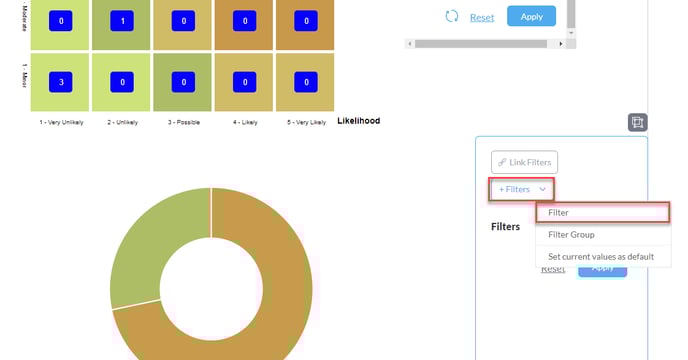The height and width of the screenshot is (360, 688).
Task: Click the vertical scrollbar down arrow
Action: tap(571, 33)
